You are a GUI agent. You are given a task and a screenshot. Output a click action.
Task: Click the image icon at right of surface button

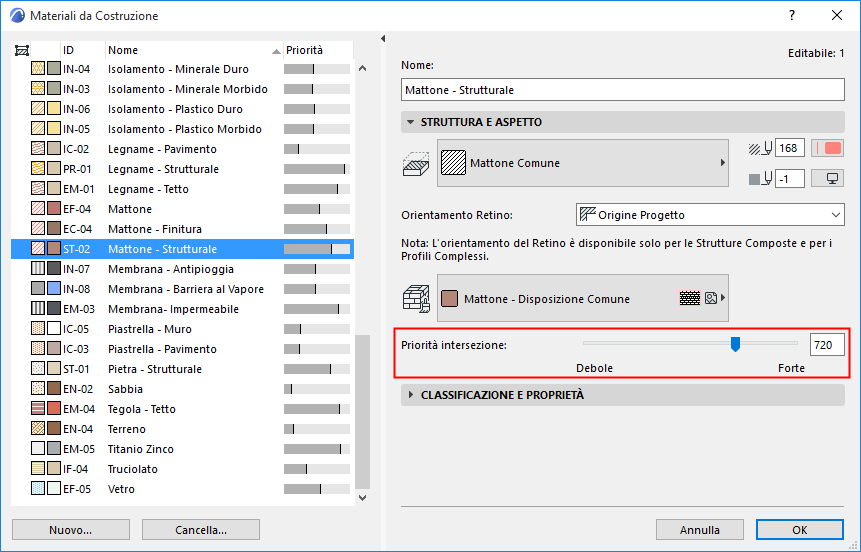711,298
